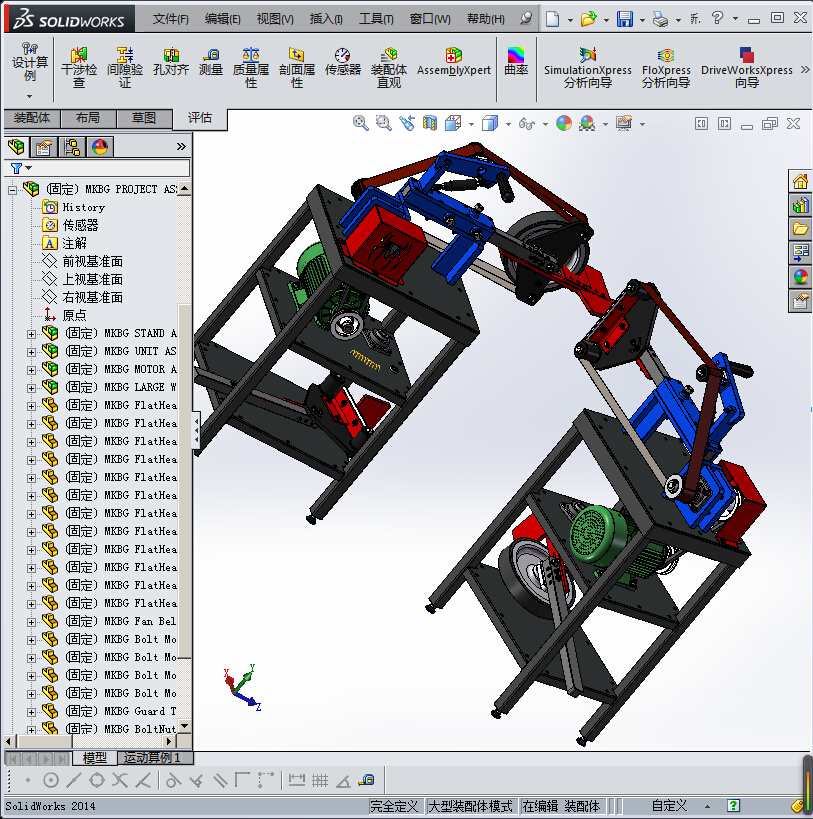Click the Save floppy disk icon
The width and height of the screenshot is (813, 819).
625,19
